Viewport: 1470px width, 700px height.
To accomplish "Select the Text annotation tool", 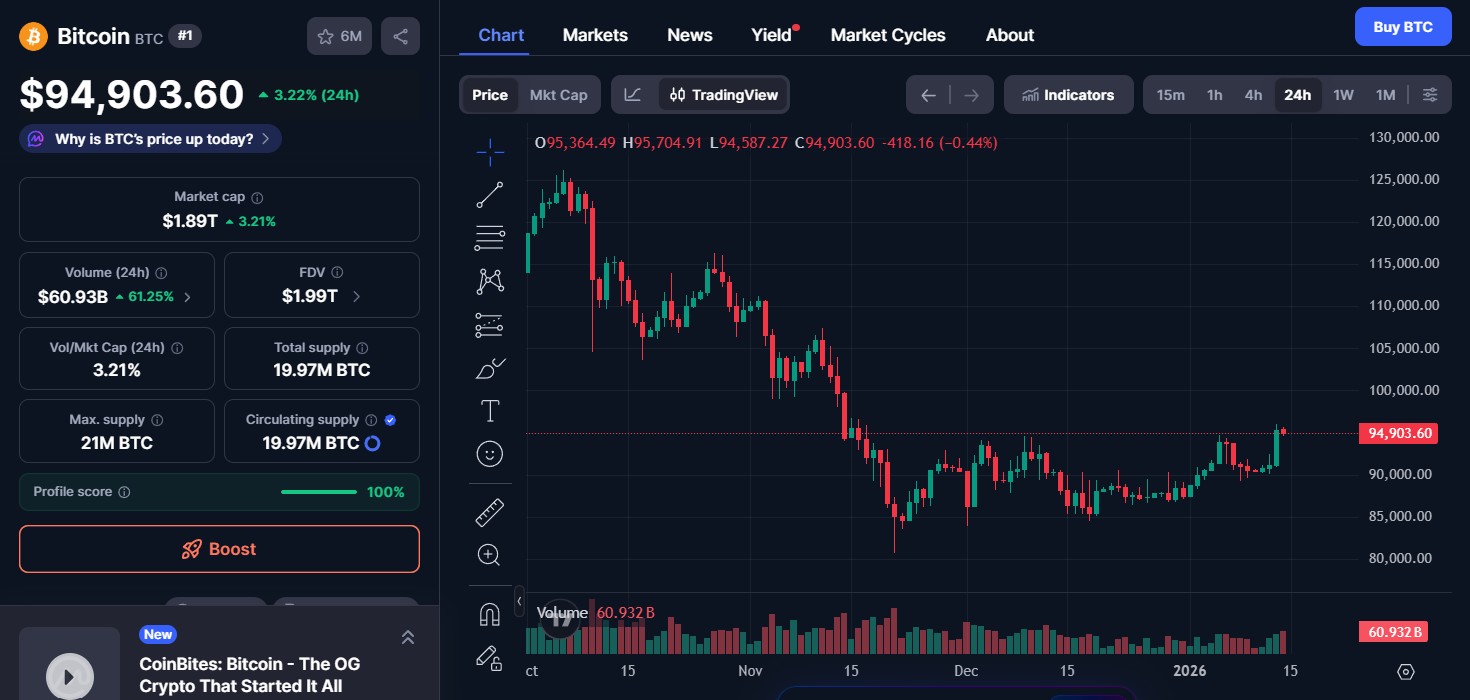I will tap(489, 410).
